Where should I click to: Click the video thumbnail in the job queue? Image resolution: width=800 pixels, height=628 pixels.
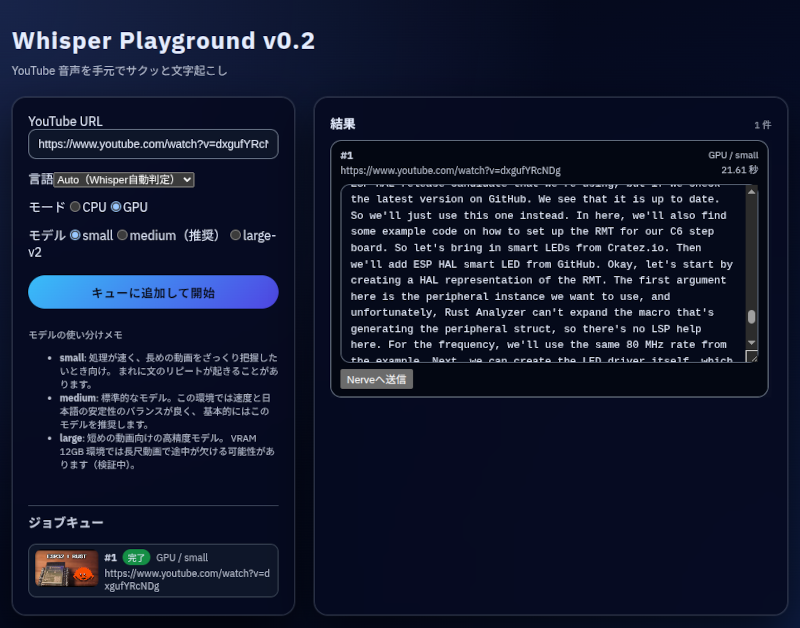(66, 569)
